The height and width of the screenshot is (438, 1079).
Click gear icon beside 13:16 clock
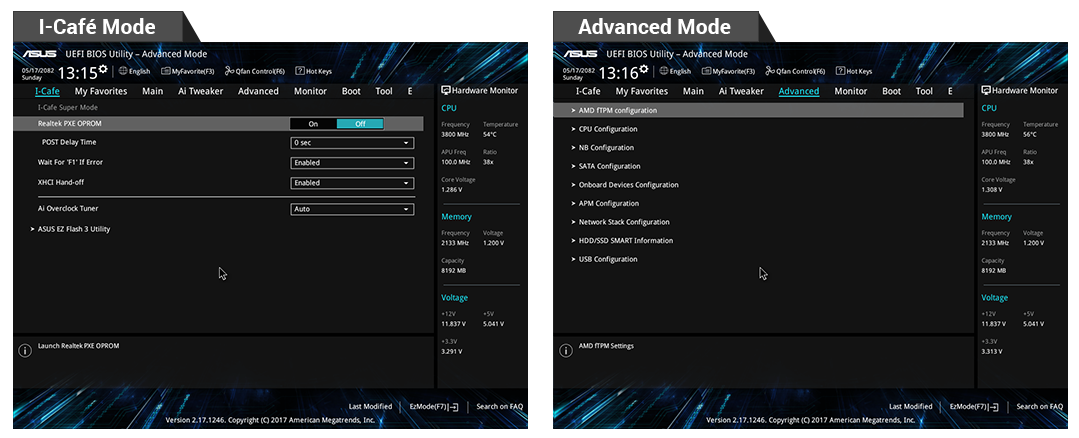click(x=644, y=69)
